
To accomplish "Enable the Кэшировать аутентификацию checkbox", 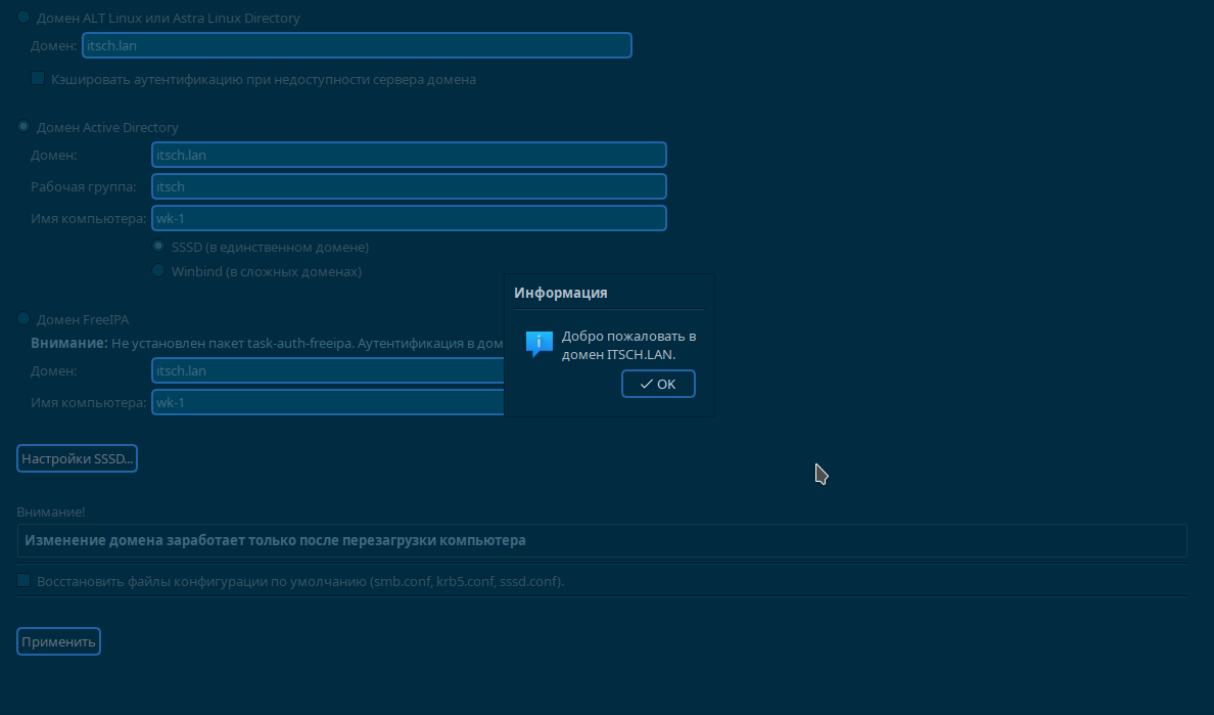I will tap(38, 78).
